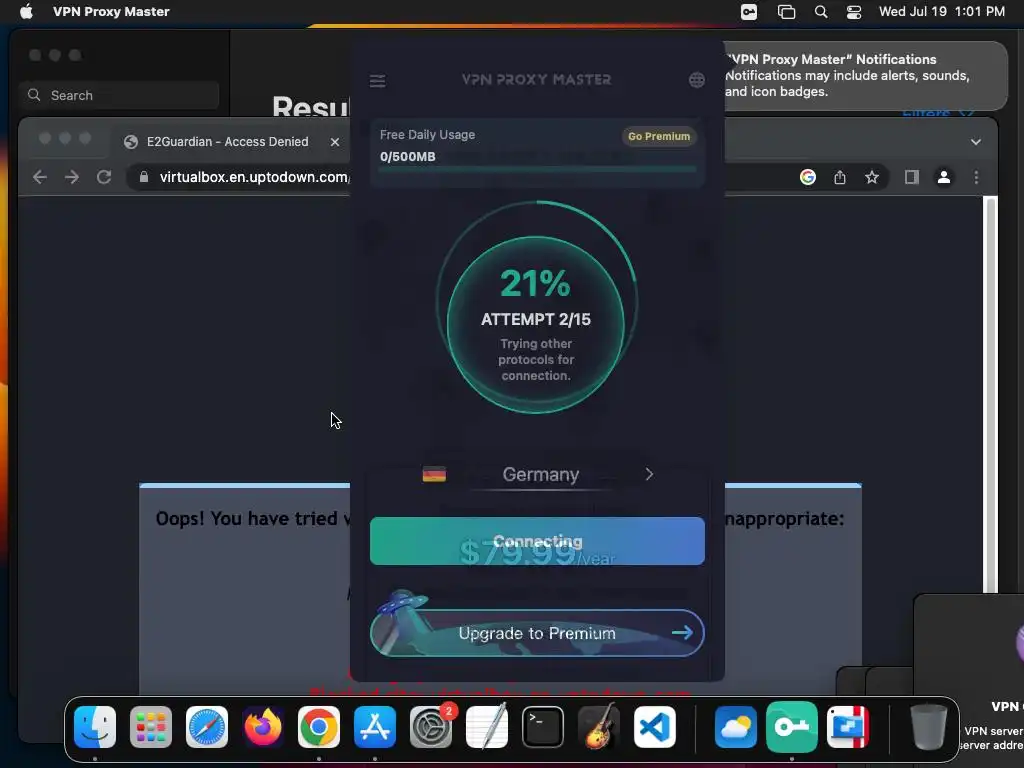Bookmark this page with star icon
The width and height of the screenshot is (1024, 768).
[x=872, y=177]
